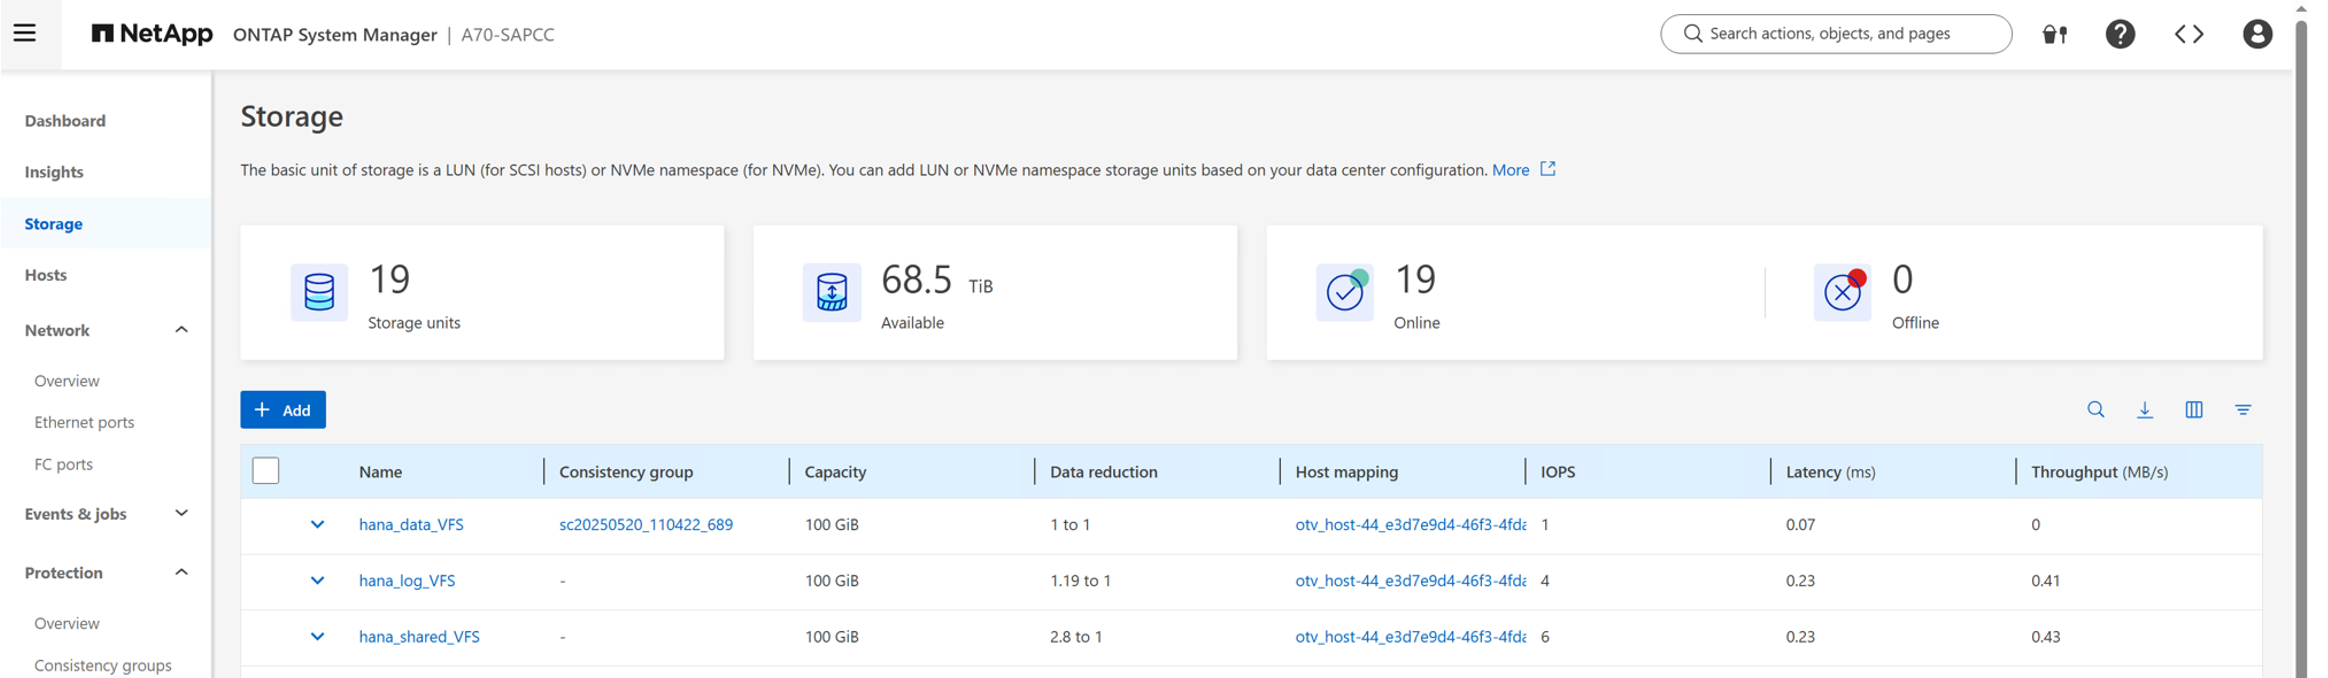Download the storage units list
The width and height of the screenshot is (2328, 678).
click(2144, 409)
